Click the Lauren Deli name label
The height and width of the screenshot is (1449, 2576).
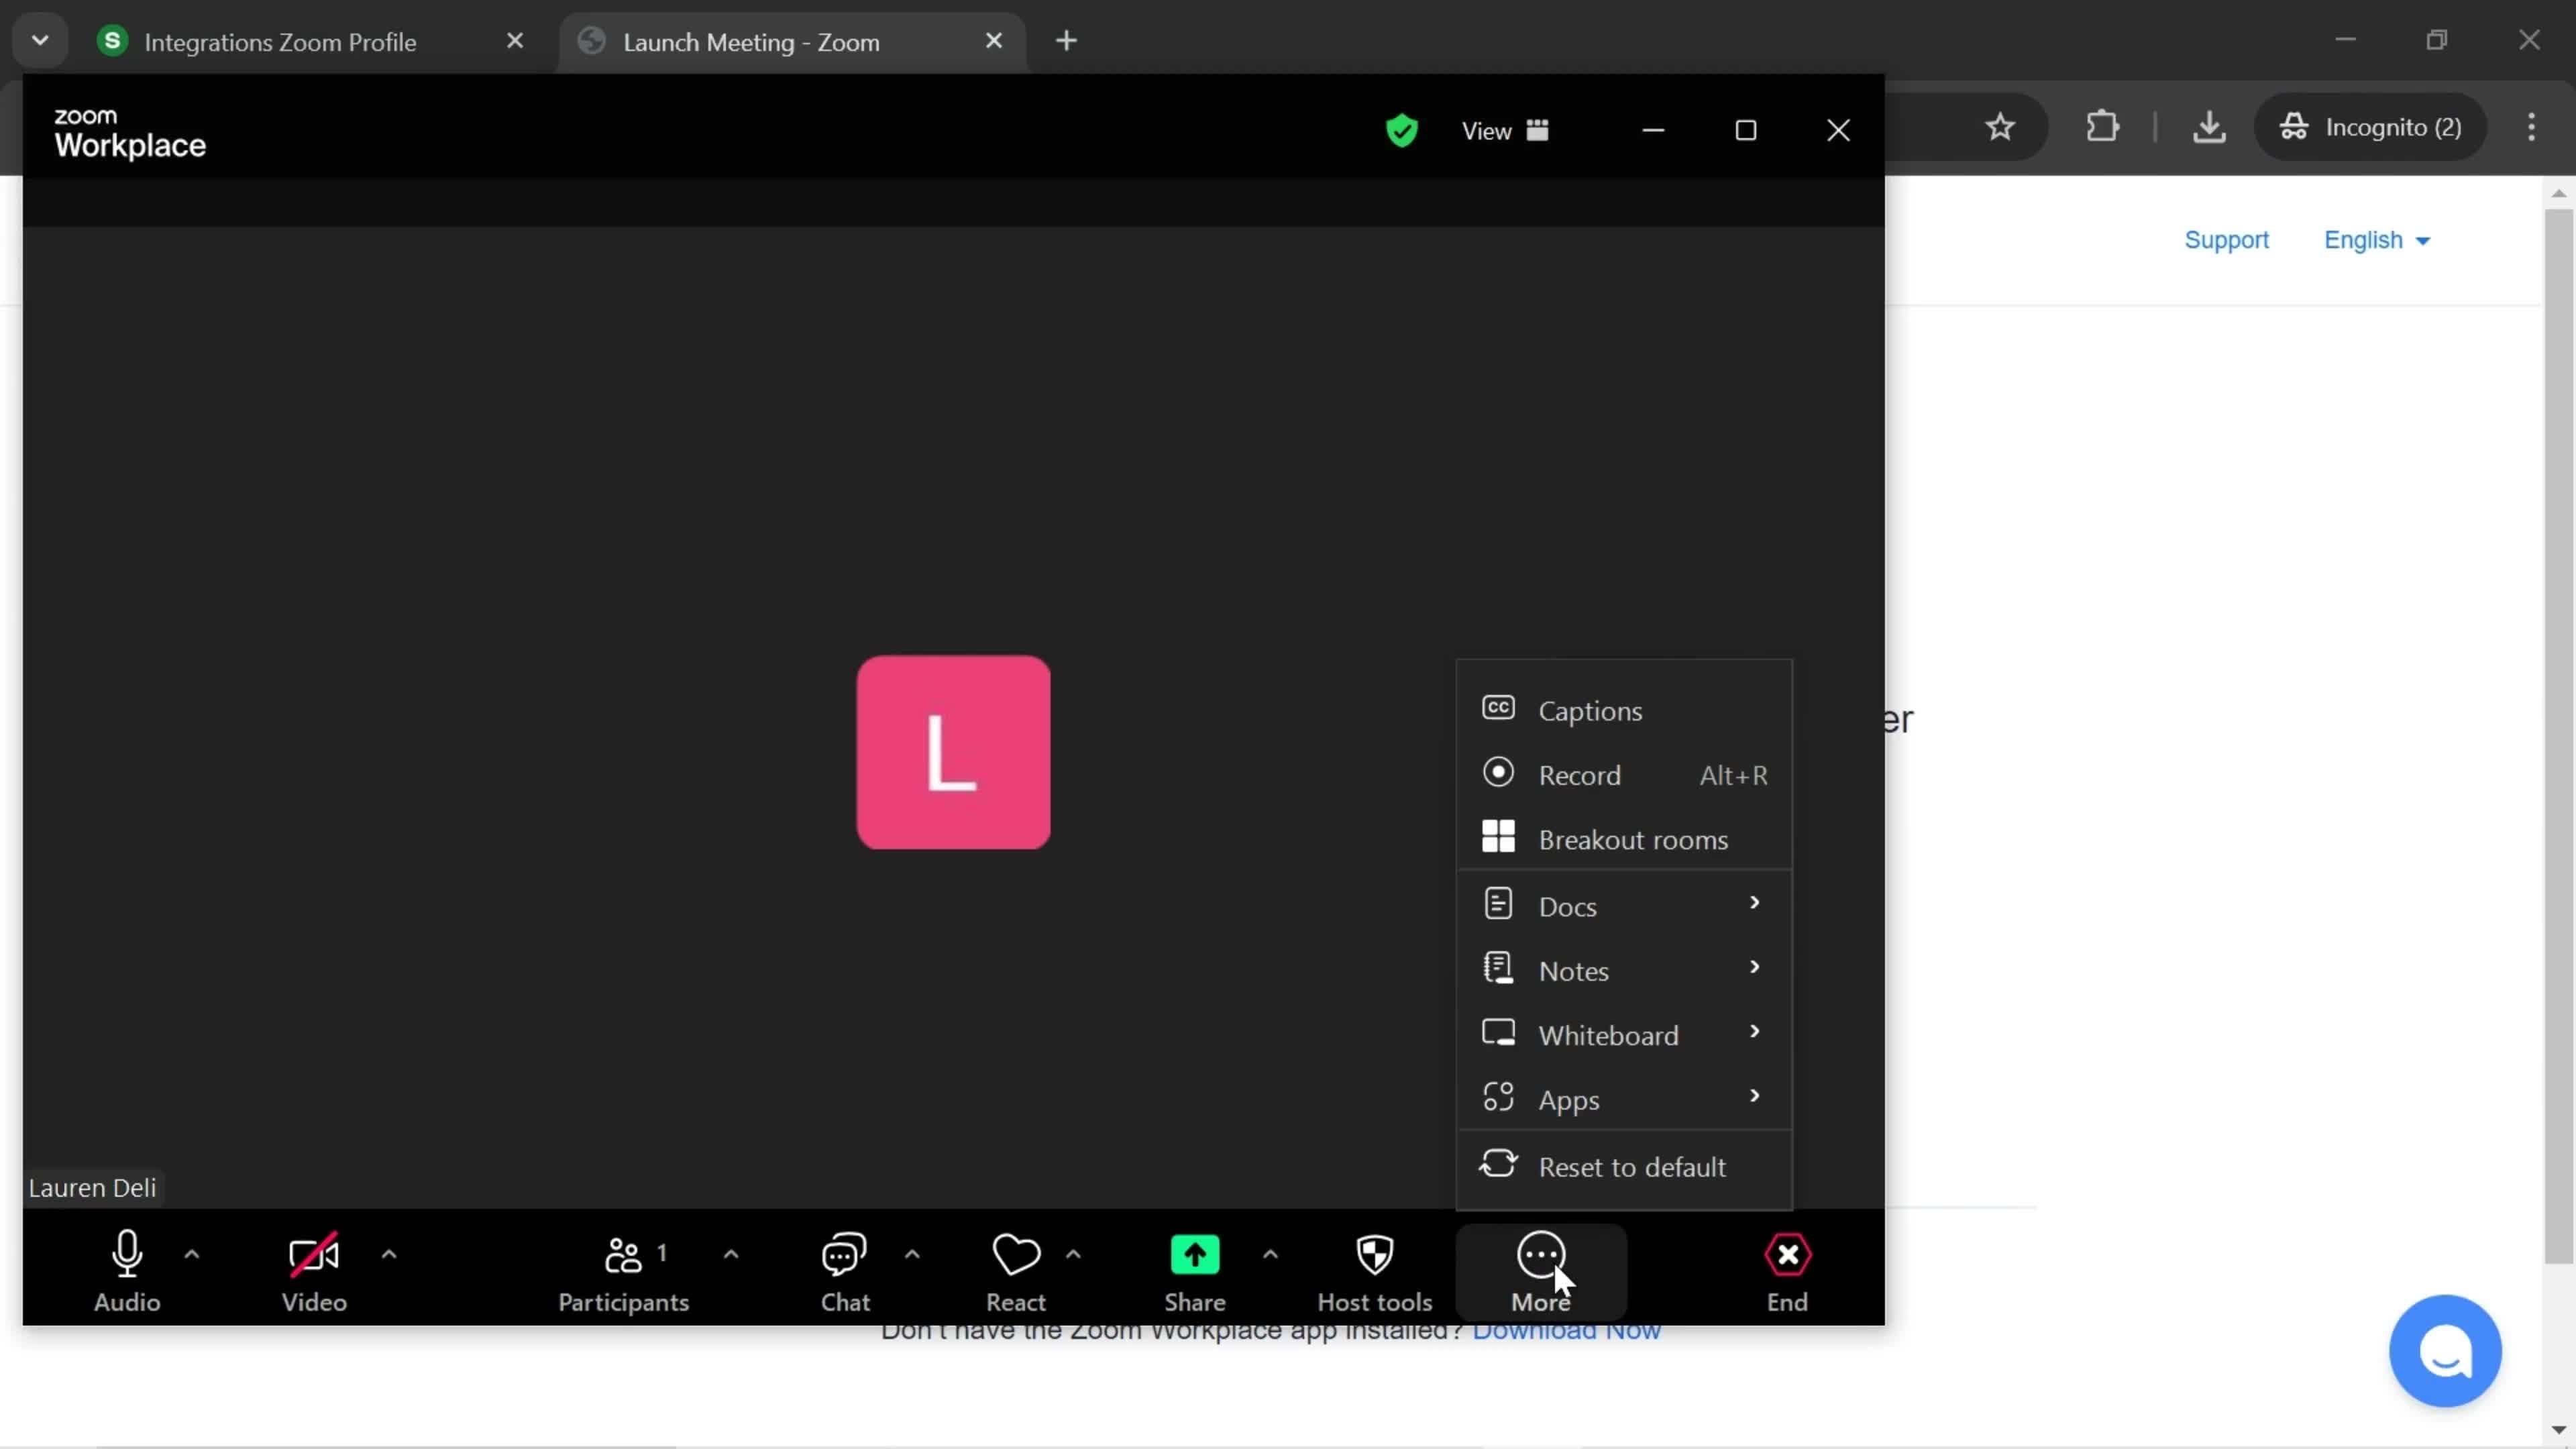pyautogui.click(x=92, y=1187)
